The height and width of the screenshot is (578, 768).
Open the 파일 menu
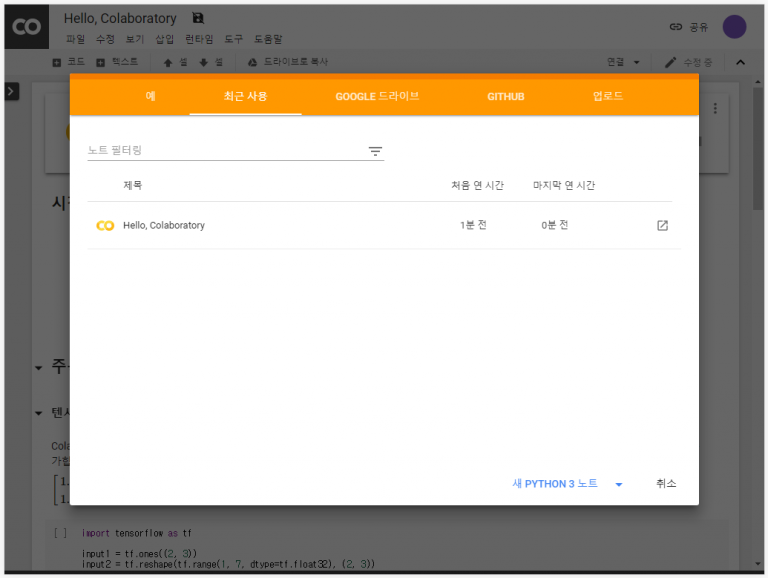[x=75, y=39]
